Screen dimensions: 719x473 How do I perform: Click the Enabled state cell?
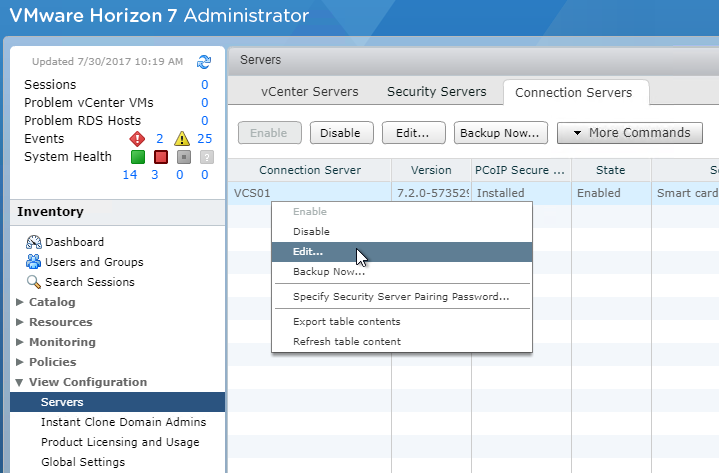[x=611, y=193]
